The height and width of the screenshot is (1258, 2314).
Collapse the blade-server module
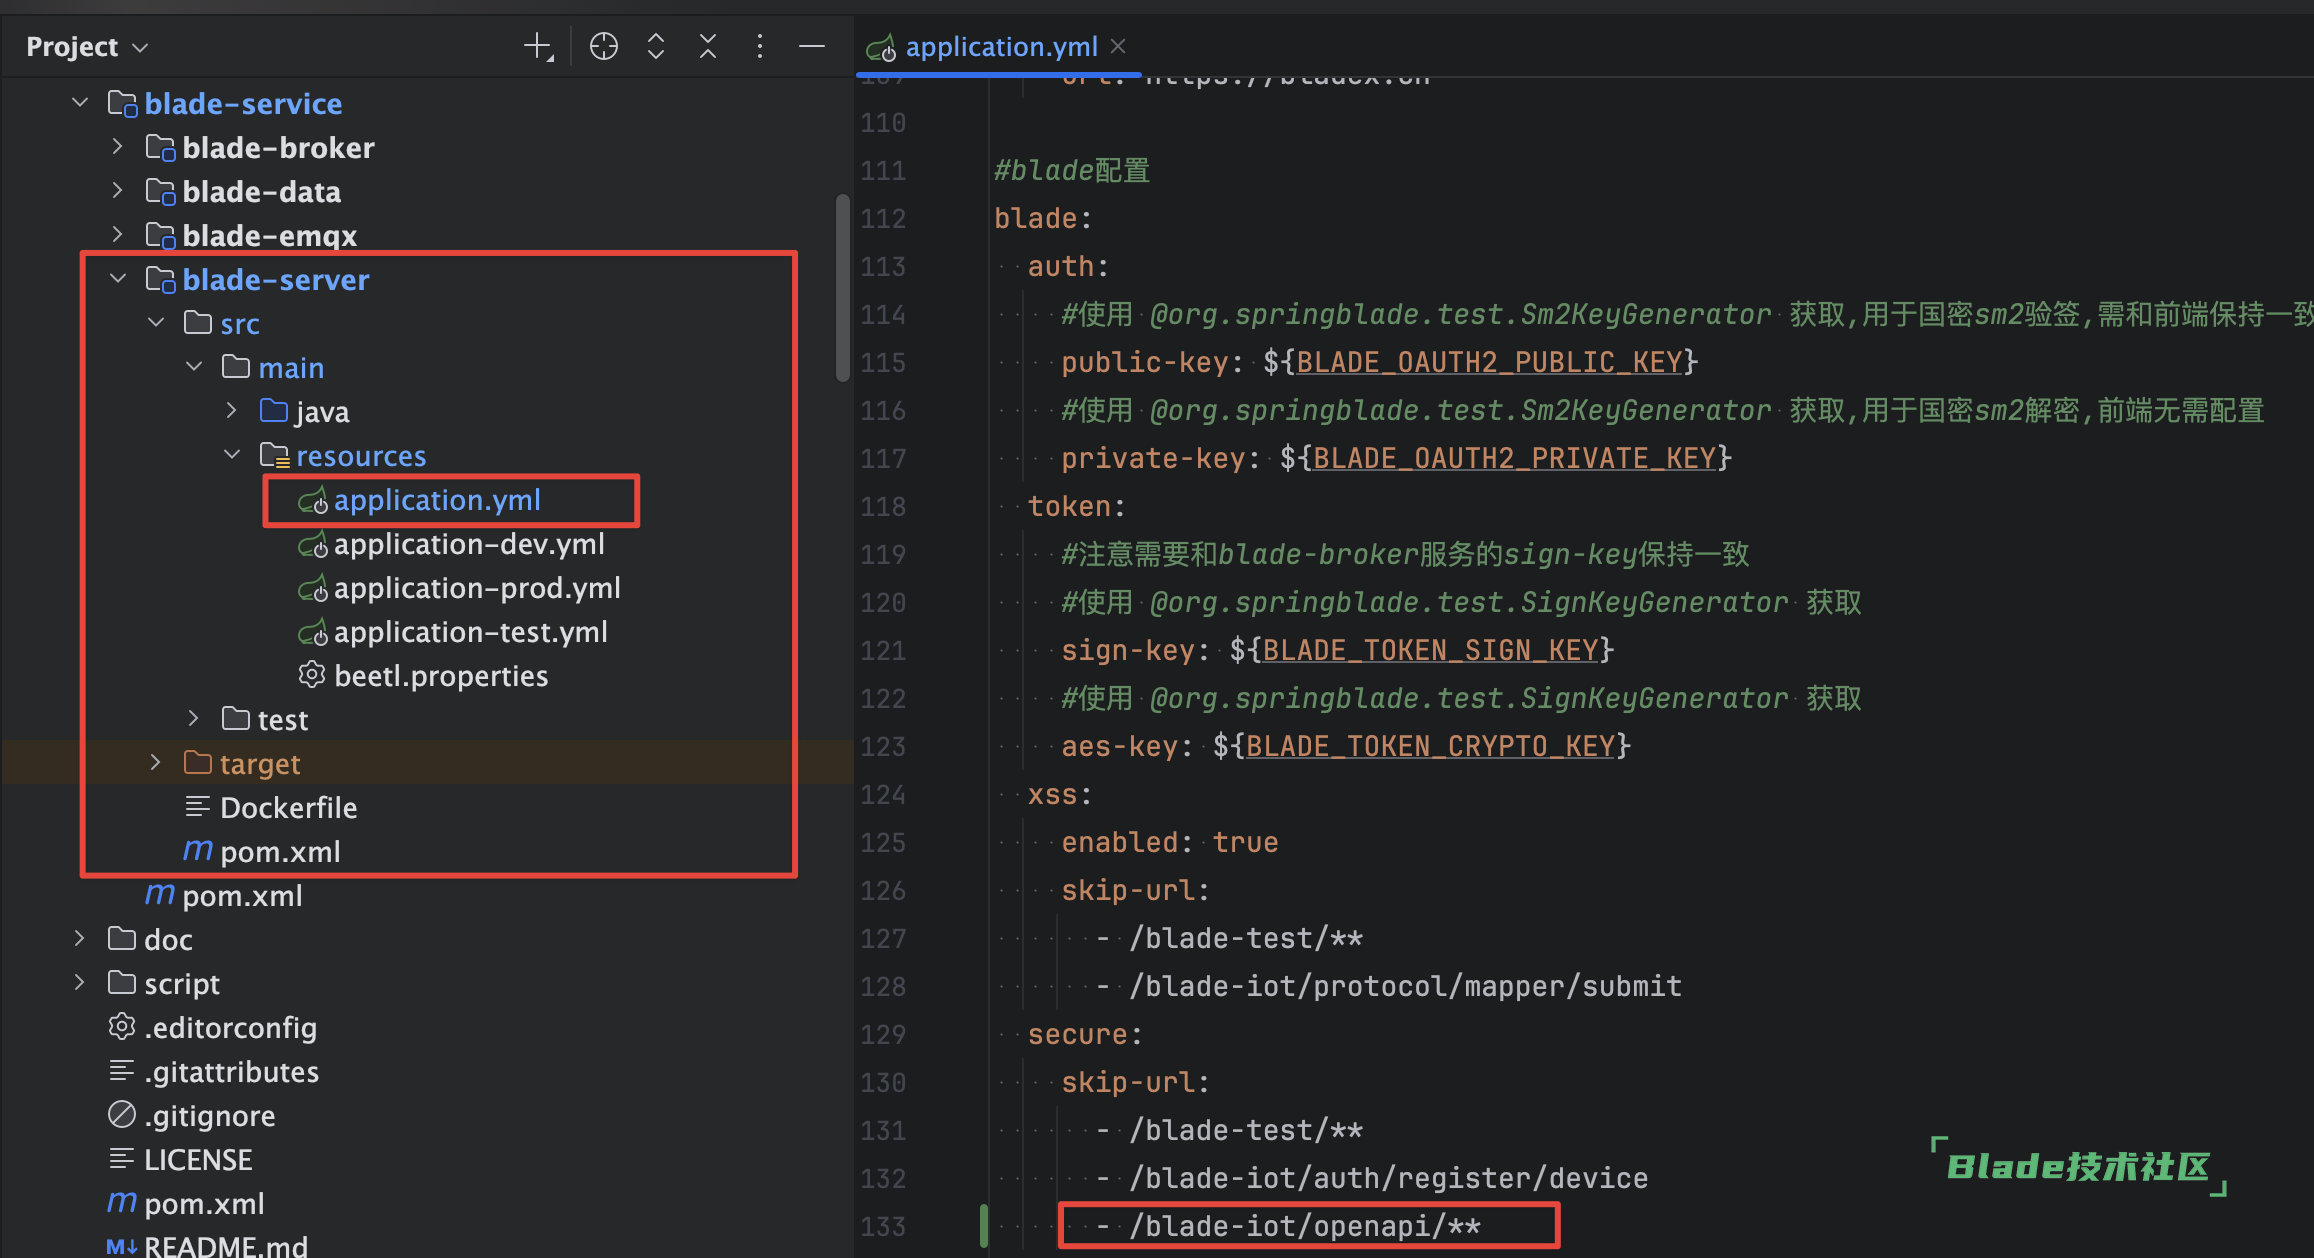pyautogui.click(x=118, y=279)
